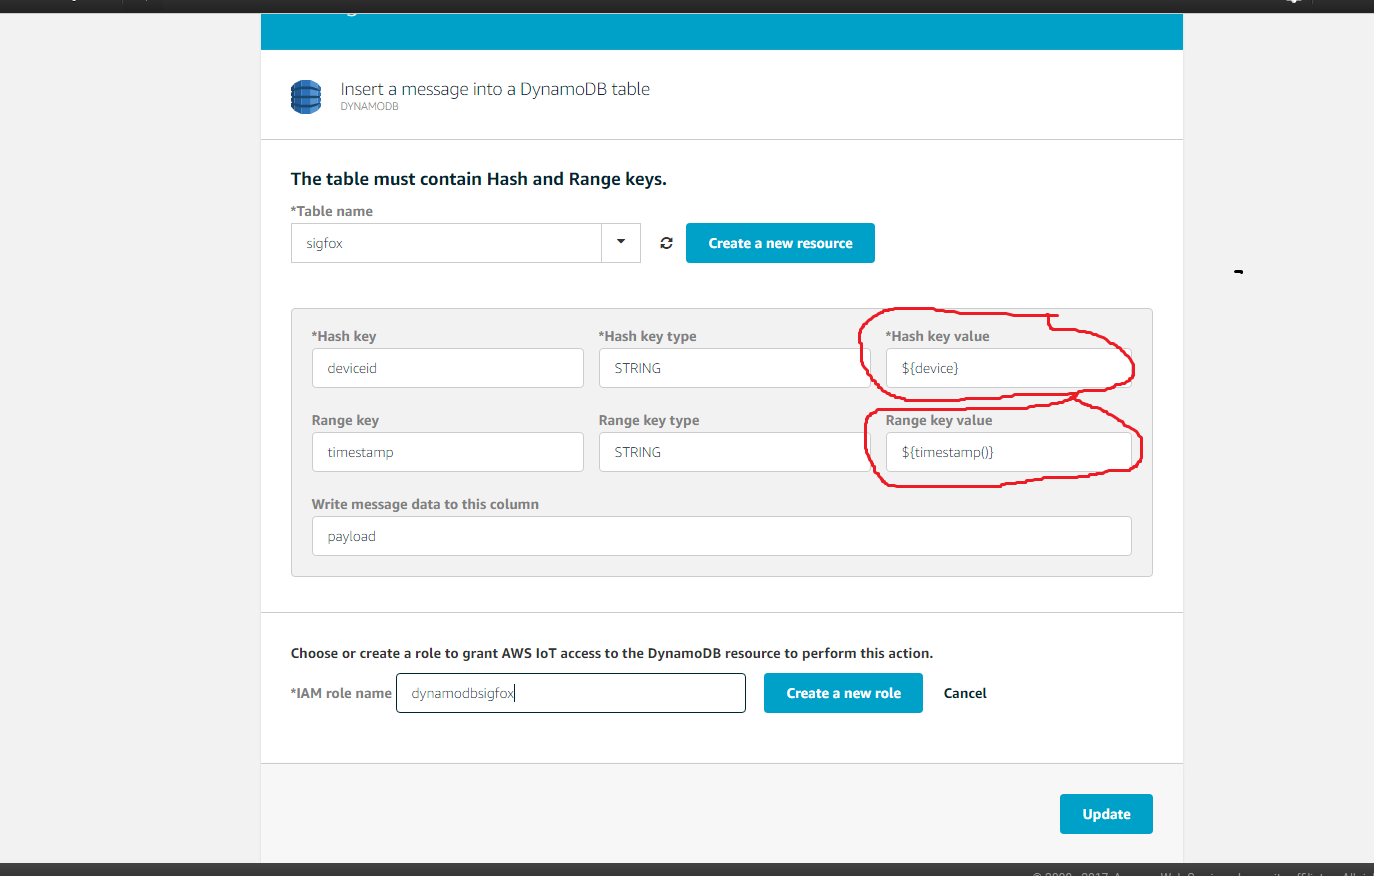
Task: Select the sigfox table name field
Action: coord(446,243)
